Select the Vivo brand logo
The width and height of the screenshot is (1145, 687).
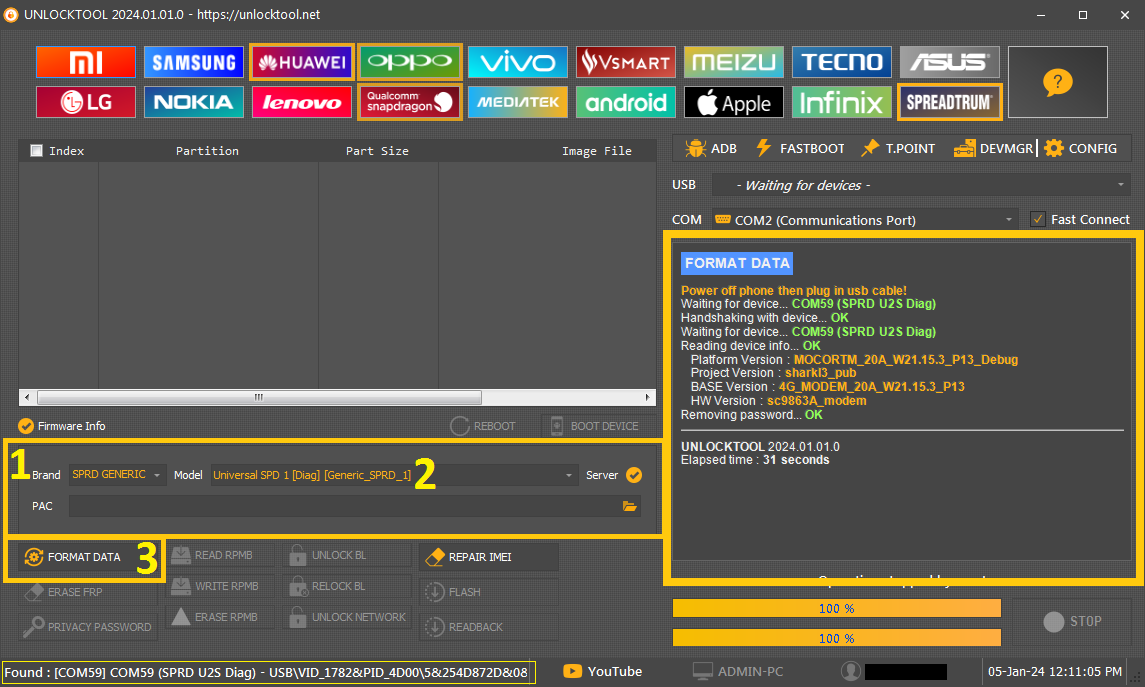click(518, 62)
